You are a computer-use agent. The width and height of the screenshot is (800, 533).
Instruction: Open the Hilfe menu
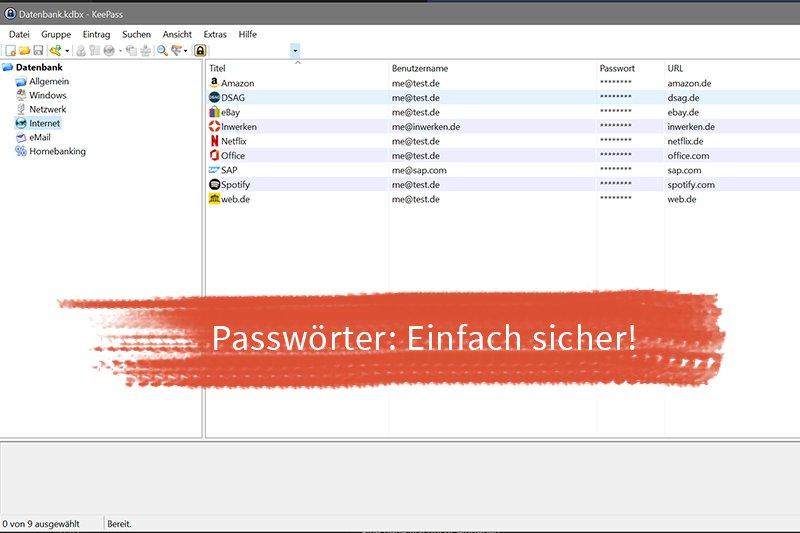click(x=247, y=34)
